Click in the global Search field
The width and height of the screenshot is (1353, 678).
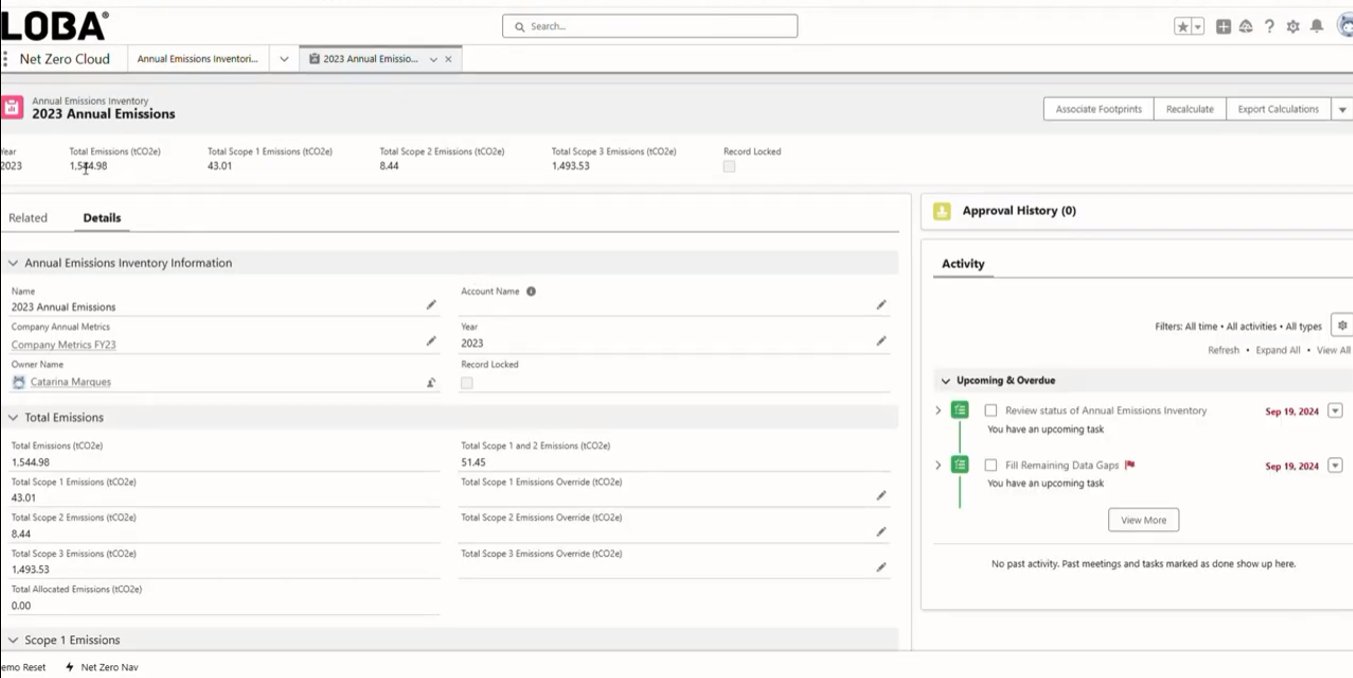click(650, 26)
